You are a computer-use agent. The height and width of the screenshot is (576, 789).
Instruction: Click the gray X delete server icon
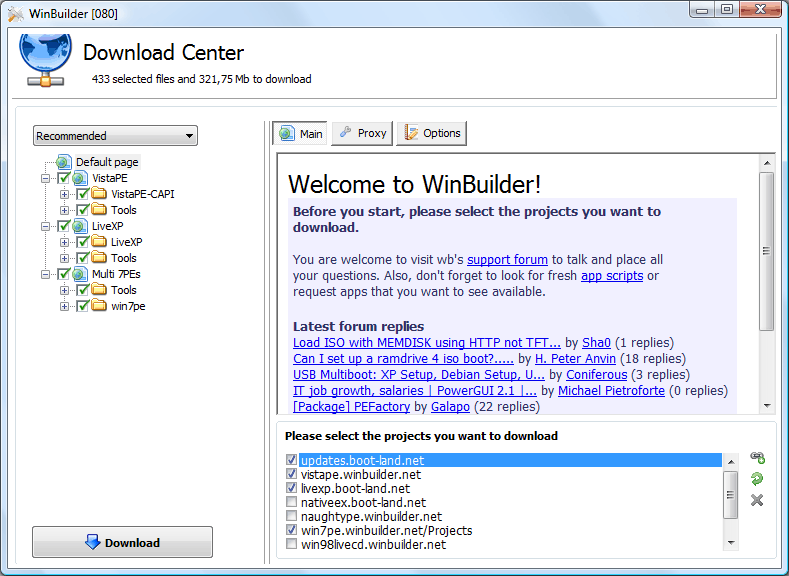point(757,500)
